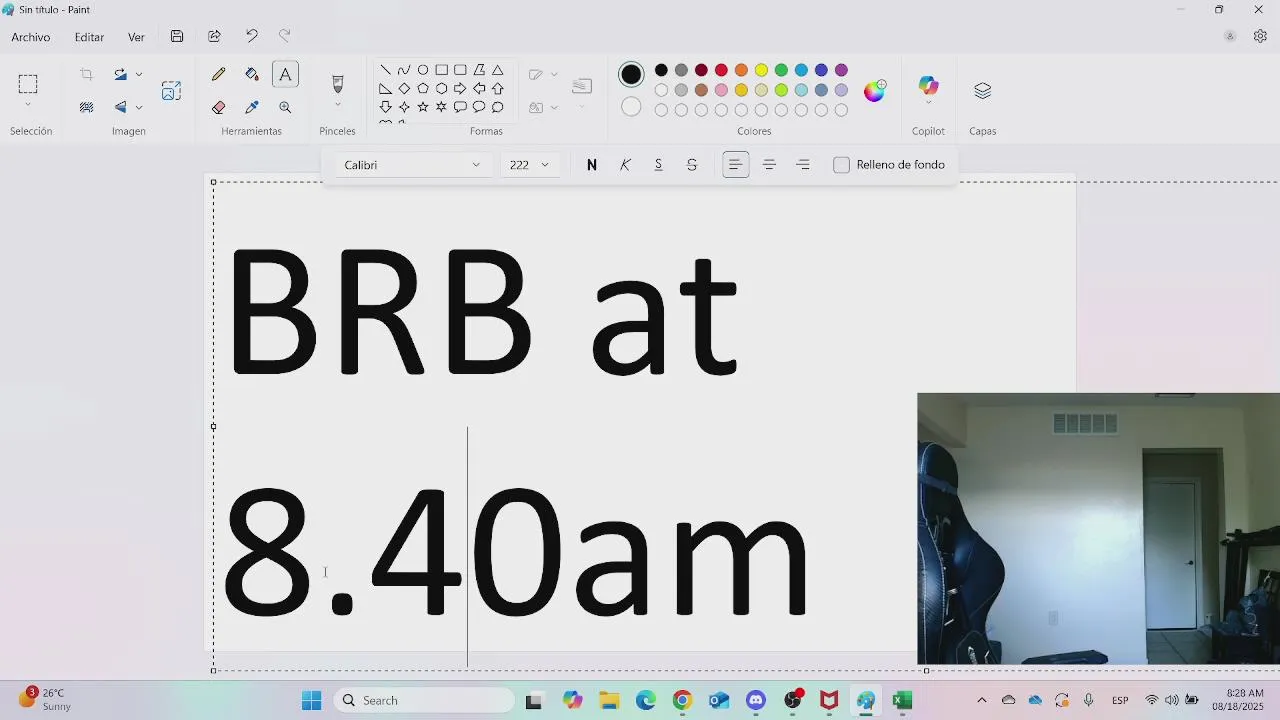Select the Text tool
Viewport: 1280px width, 720px height.
tap(285, 74)
